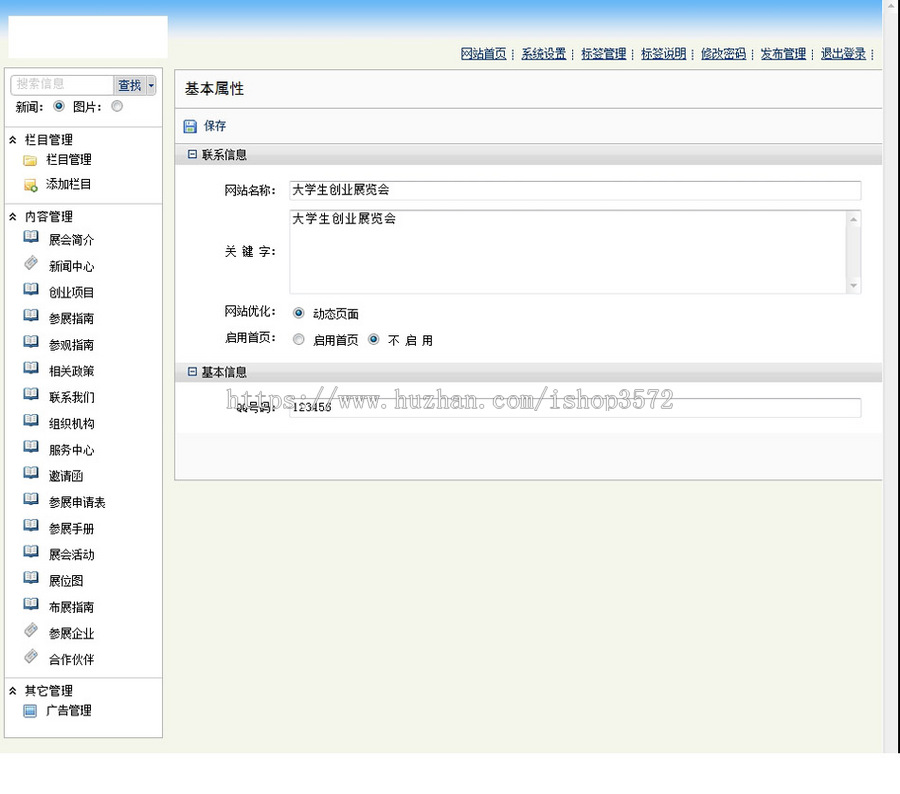Viewport: 900px width, 794px height.
Task: Select the 新闻 search radio button
Action: pyautogui.click(x=59, y=106)
